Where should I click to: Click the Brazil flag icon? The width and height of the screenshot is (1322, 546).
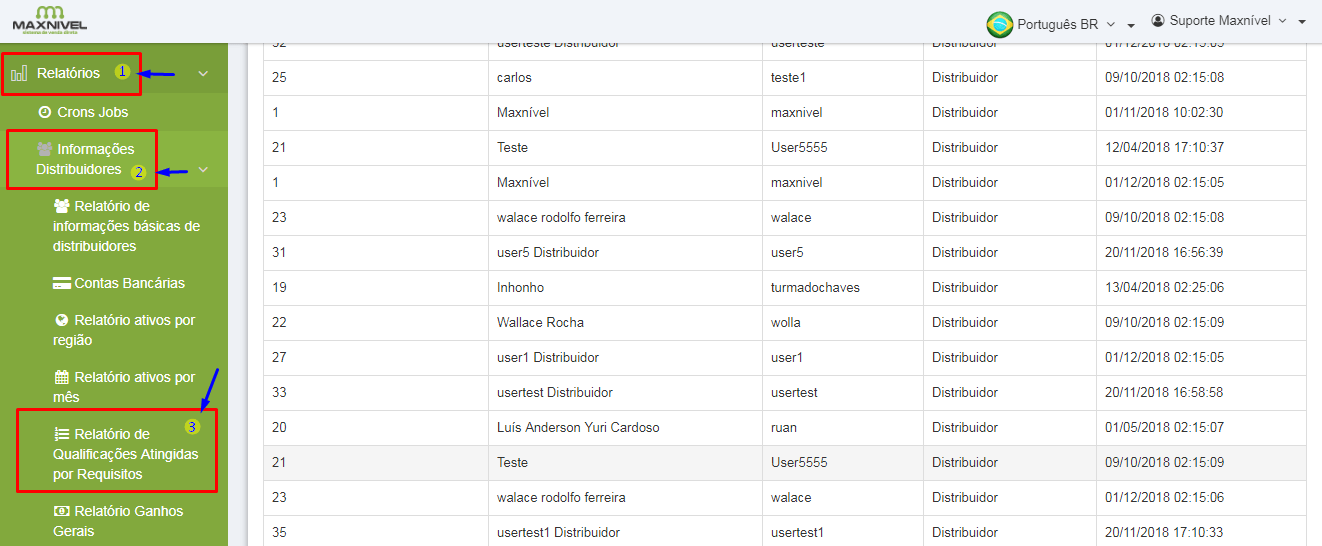point(999,24)
